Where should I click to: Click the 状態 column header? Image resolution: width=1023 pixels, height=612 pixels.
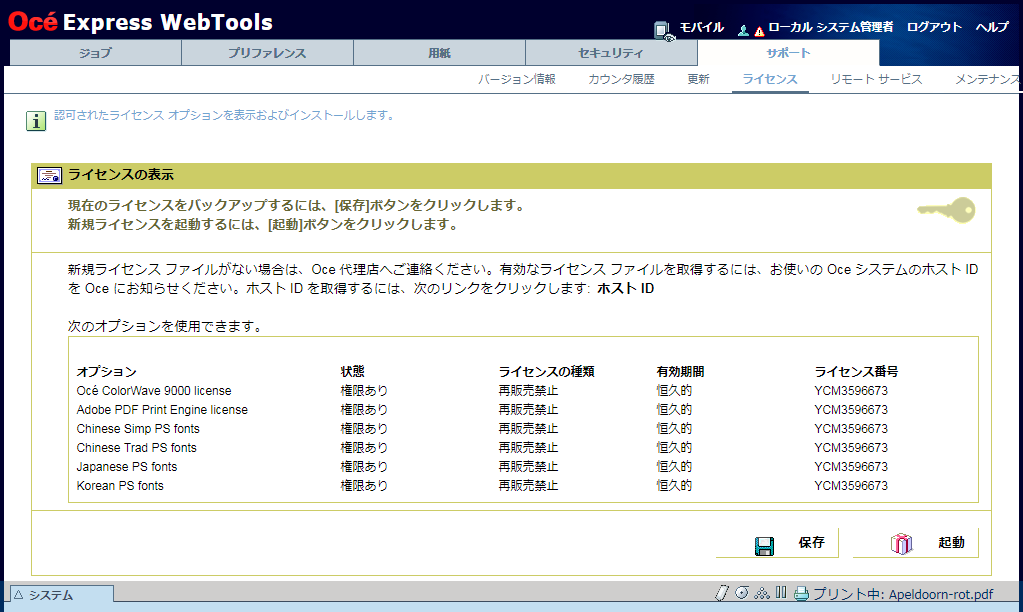point(352,371)
